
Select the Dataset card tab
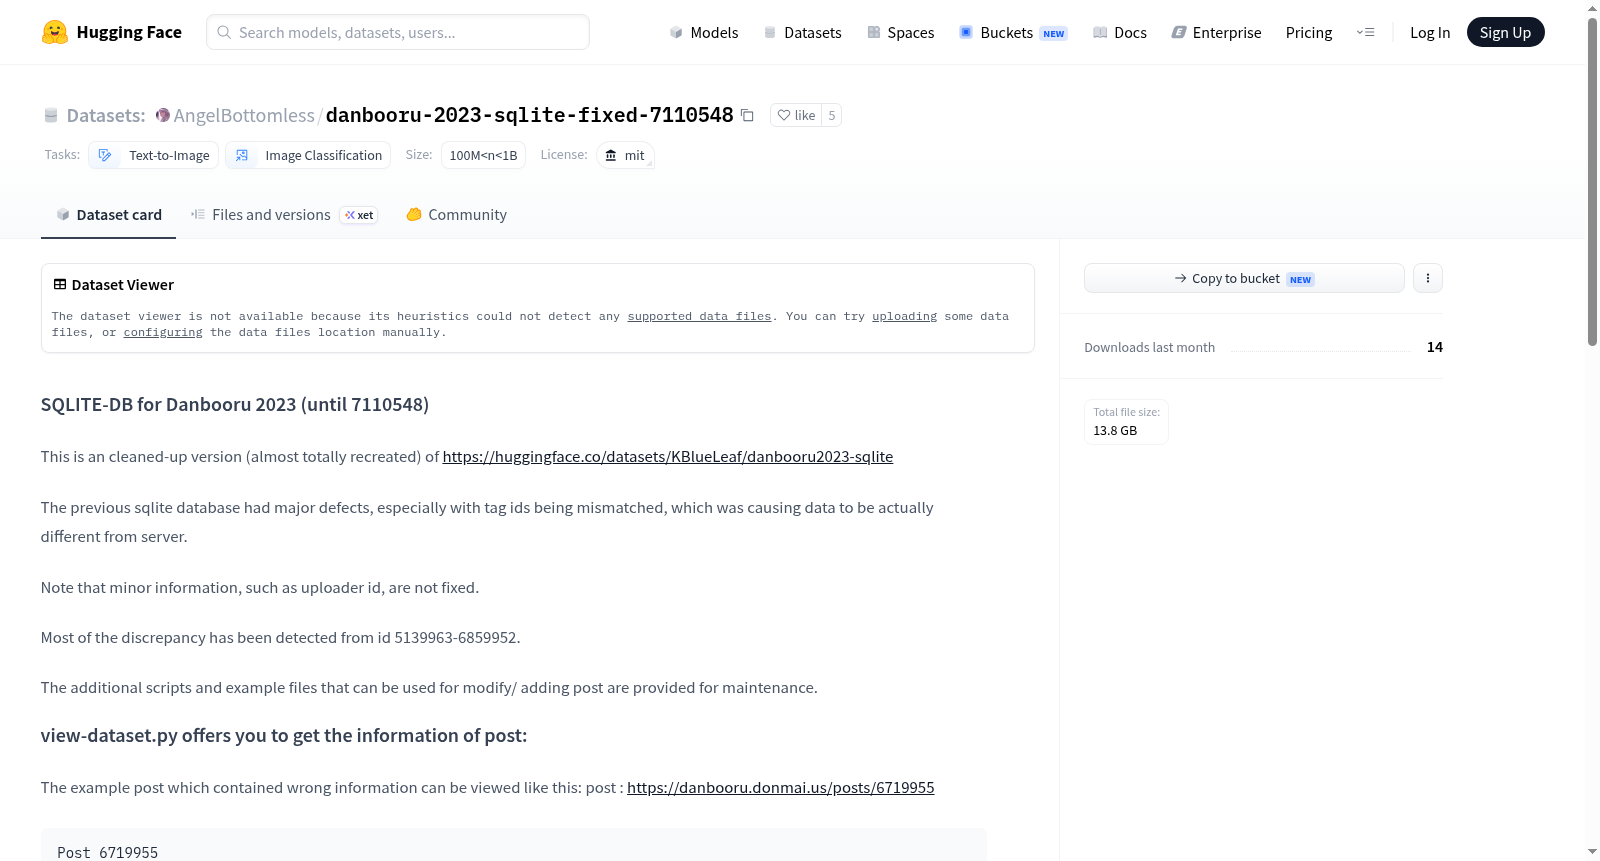pos(109,214)
